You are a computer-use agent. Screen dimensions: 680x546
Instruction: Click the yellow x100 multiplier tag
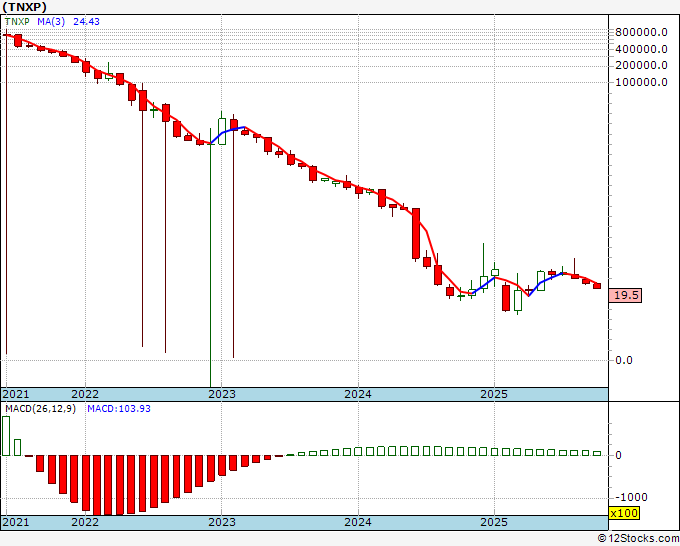(624, 513)
